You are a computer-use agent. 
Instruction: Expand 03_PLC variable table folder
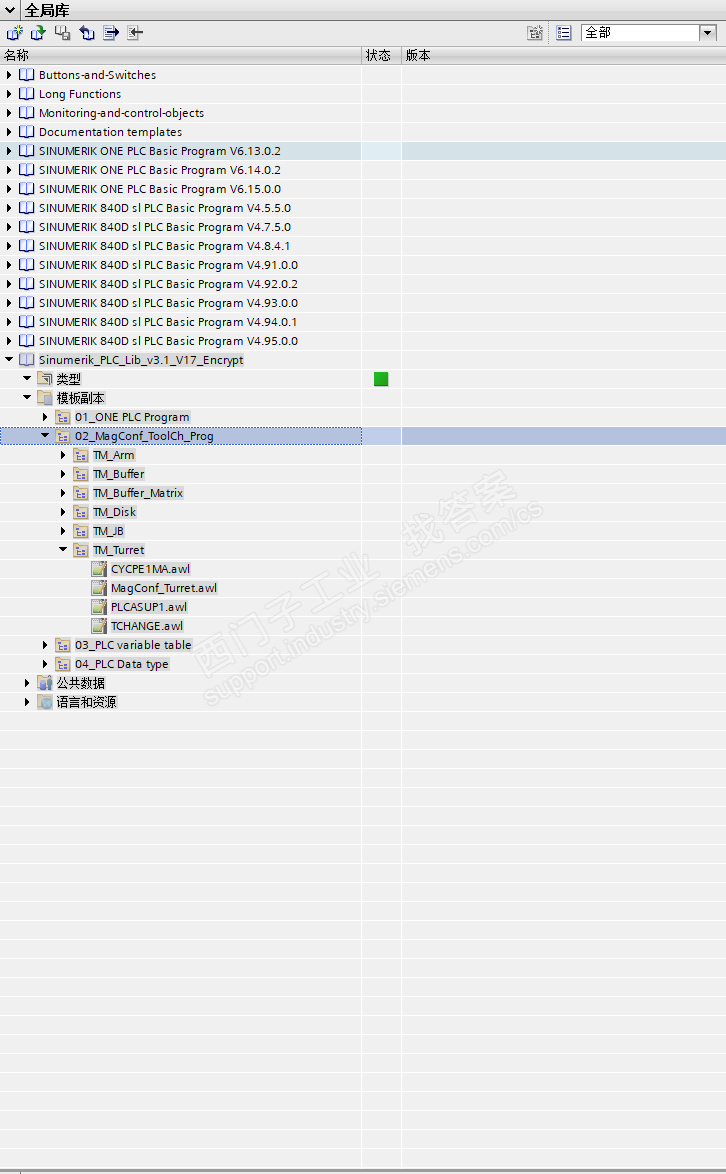click(45, 645)
